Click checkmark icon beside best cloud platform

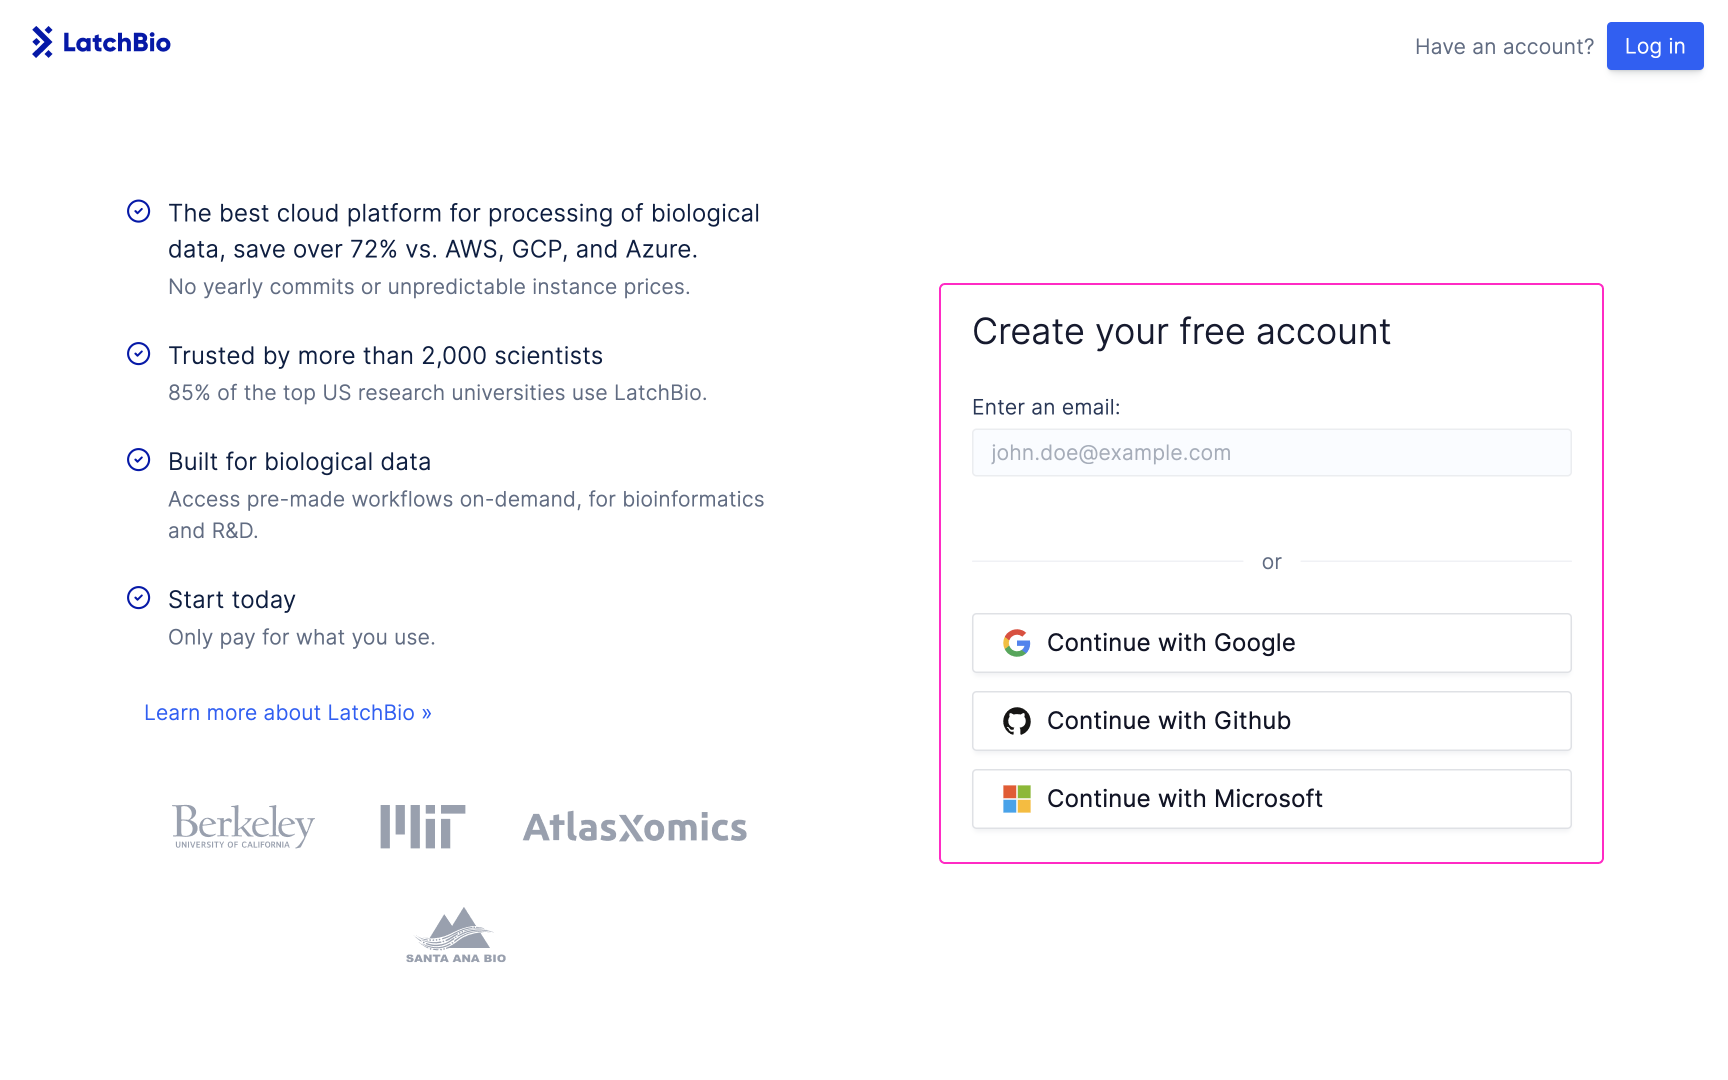pos(139,211)
